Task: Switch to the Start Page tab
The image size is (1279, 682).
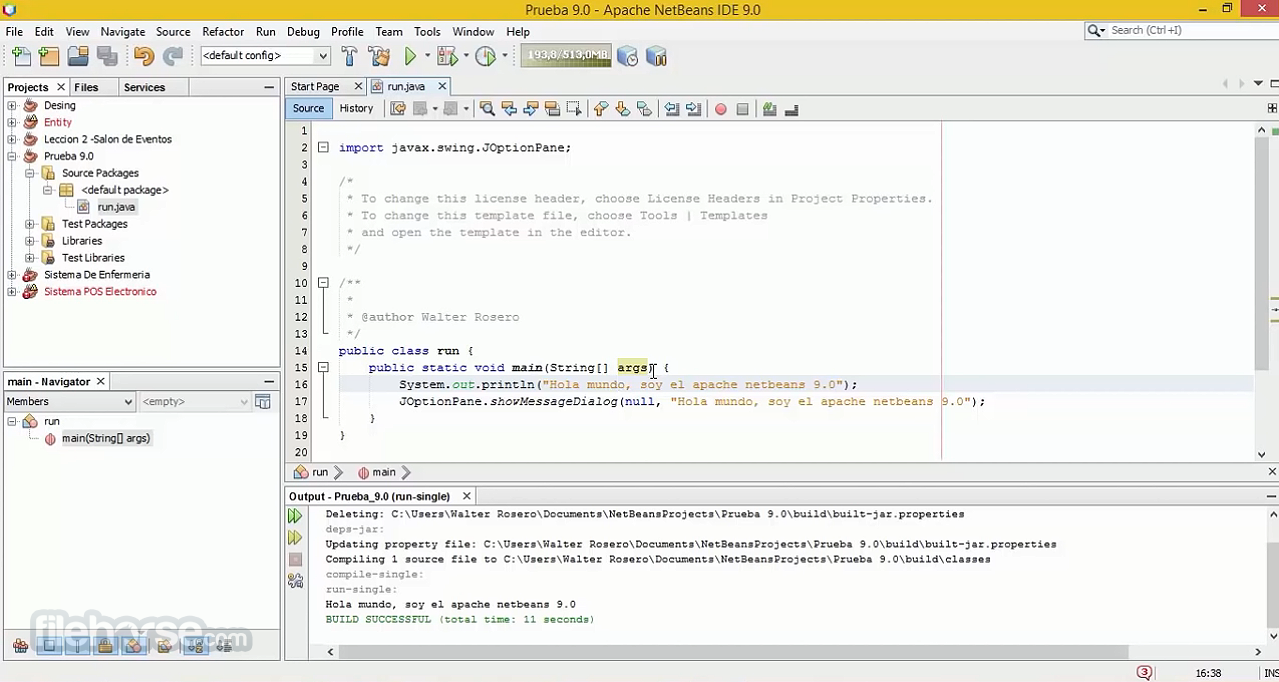Action: 315,87
